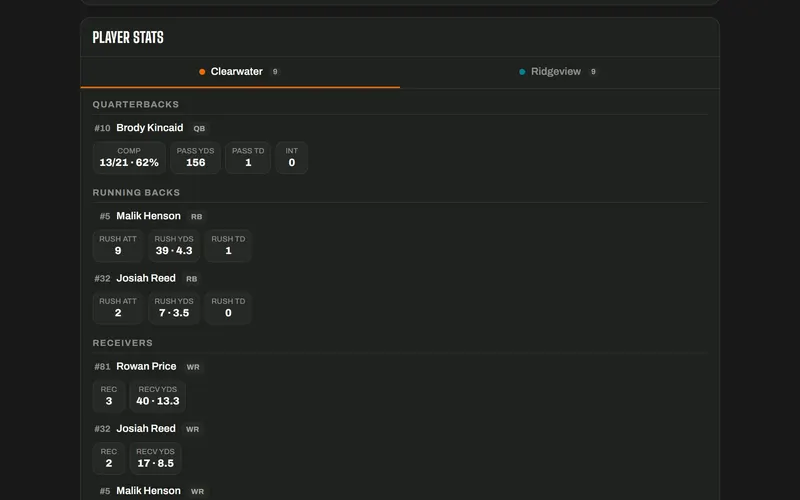This screenshot has width=800, height=500.
Task: Click the PASS YDS 156 stat box
Action: (195, 158)
